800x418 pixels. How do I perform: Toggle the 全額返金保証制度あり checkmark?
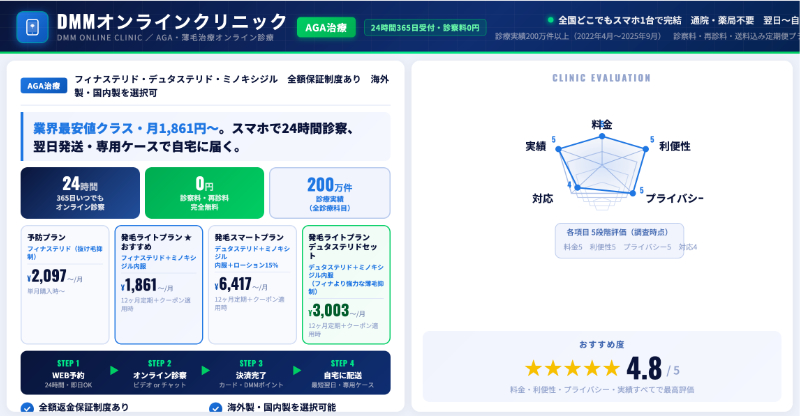coord(28,407)
